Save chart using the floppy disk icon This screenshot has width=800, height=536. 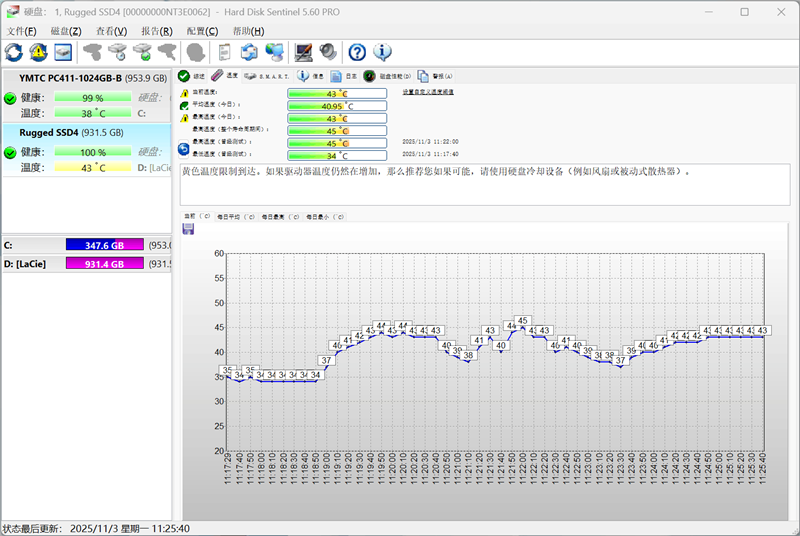[188, 230]
